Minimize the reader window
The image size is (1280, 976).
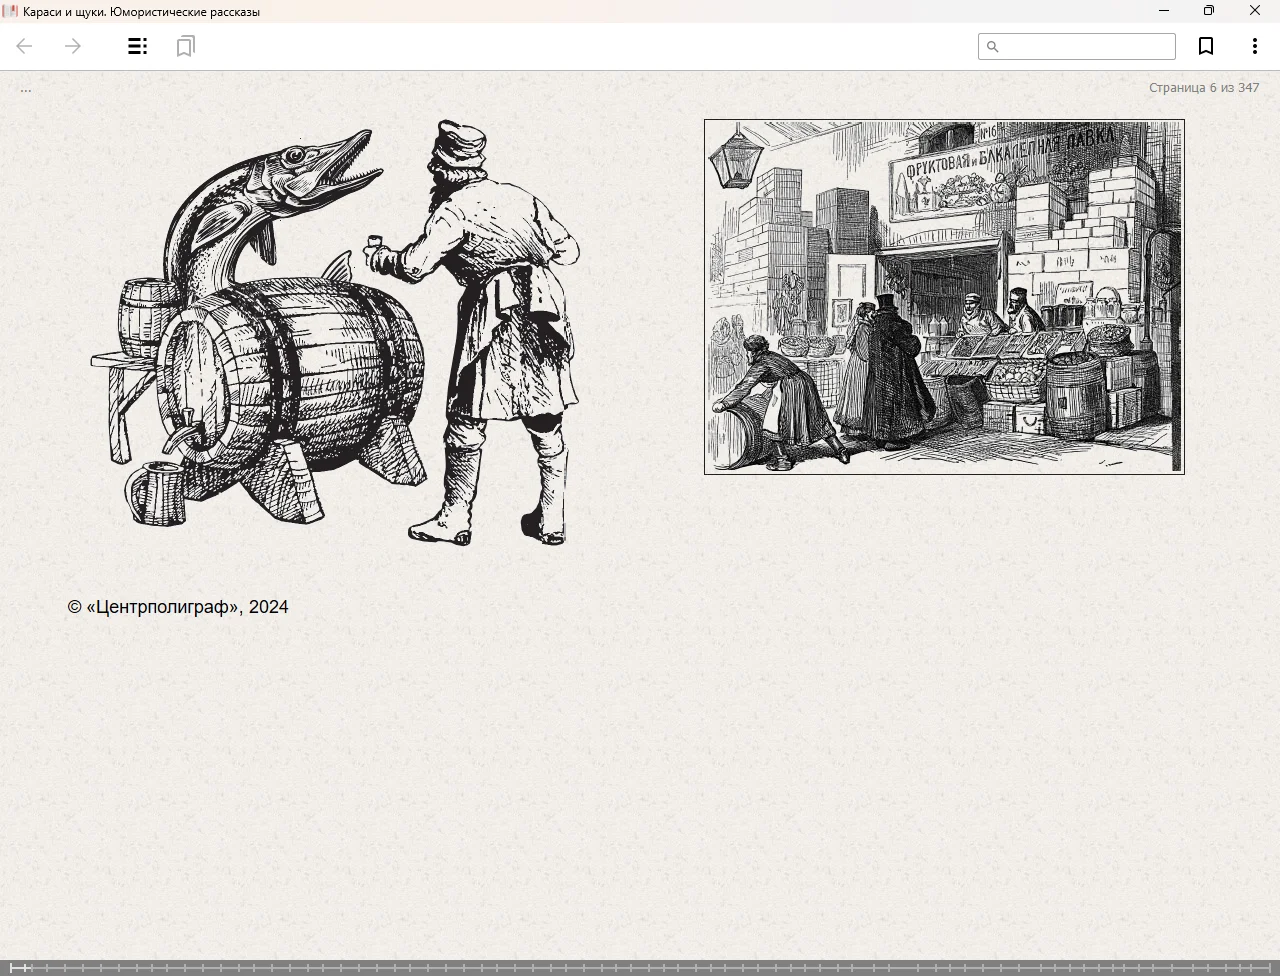(1163, 11)
